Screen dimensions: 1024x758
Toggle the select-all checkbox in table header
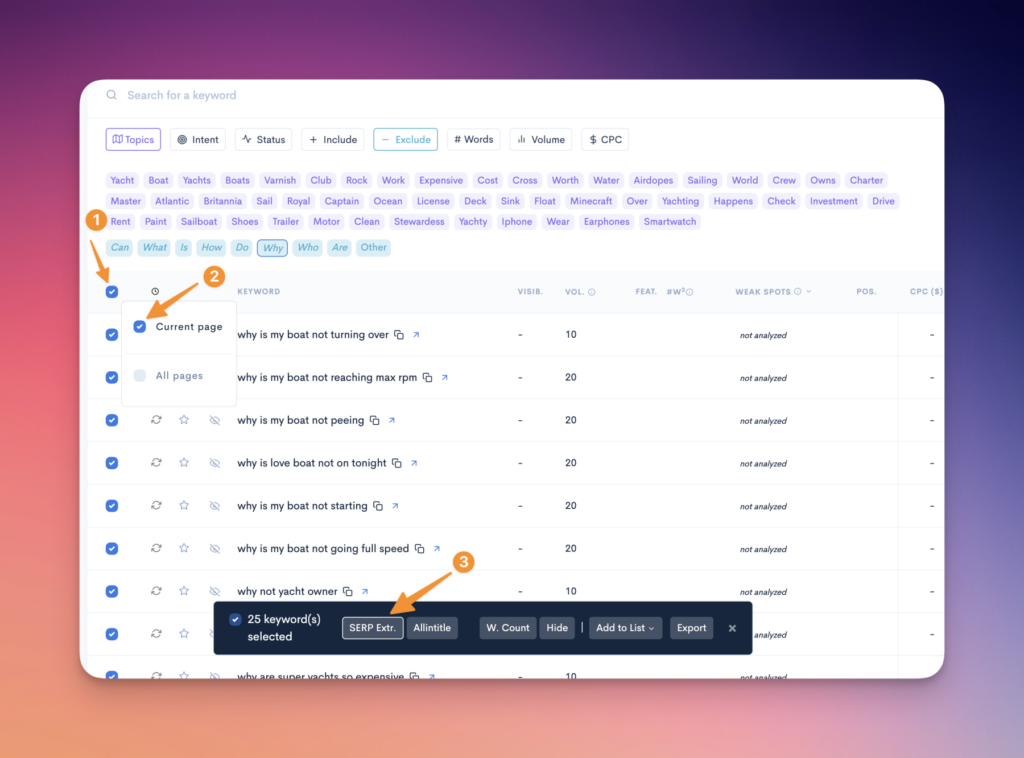[x=112, y=292]
